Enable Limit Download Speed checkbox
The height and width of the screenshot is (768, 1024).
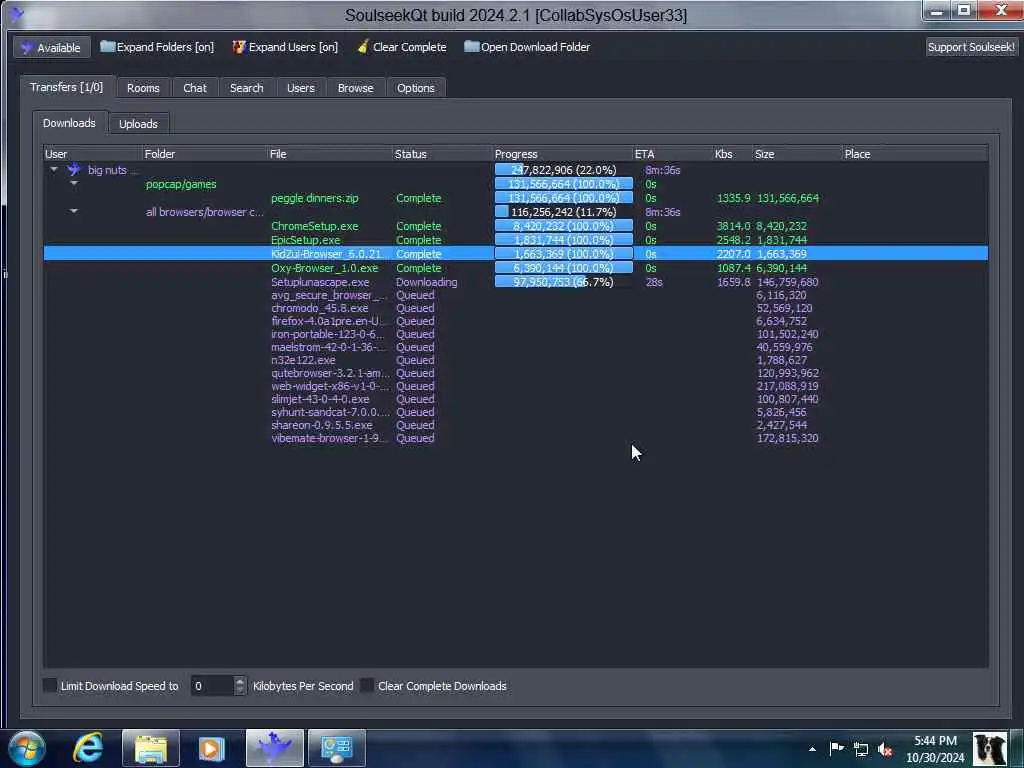coord(50,685)
